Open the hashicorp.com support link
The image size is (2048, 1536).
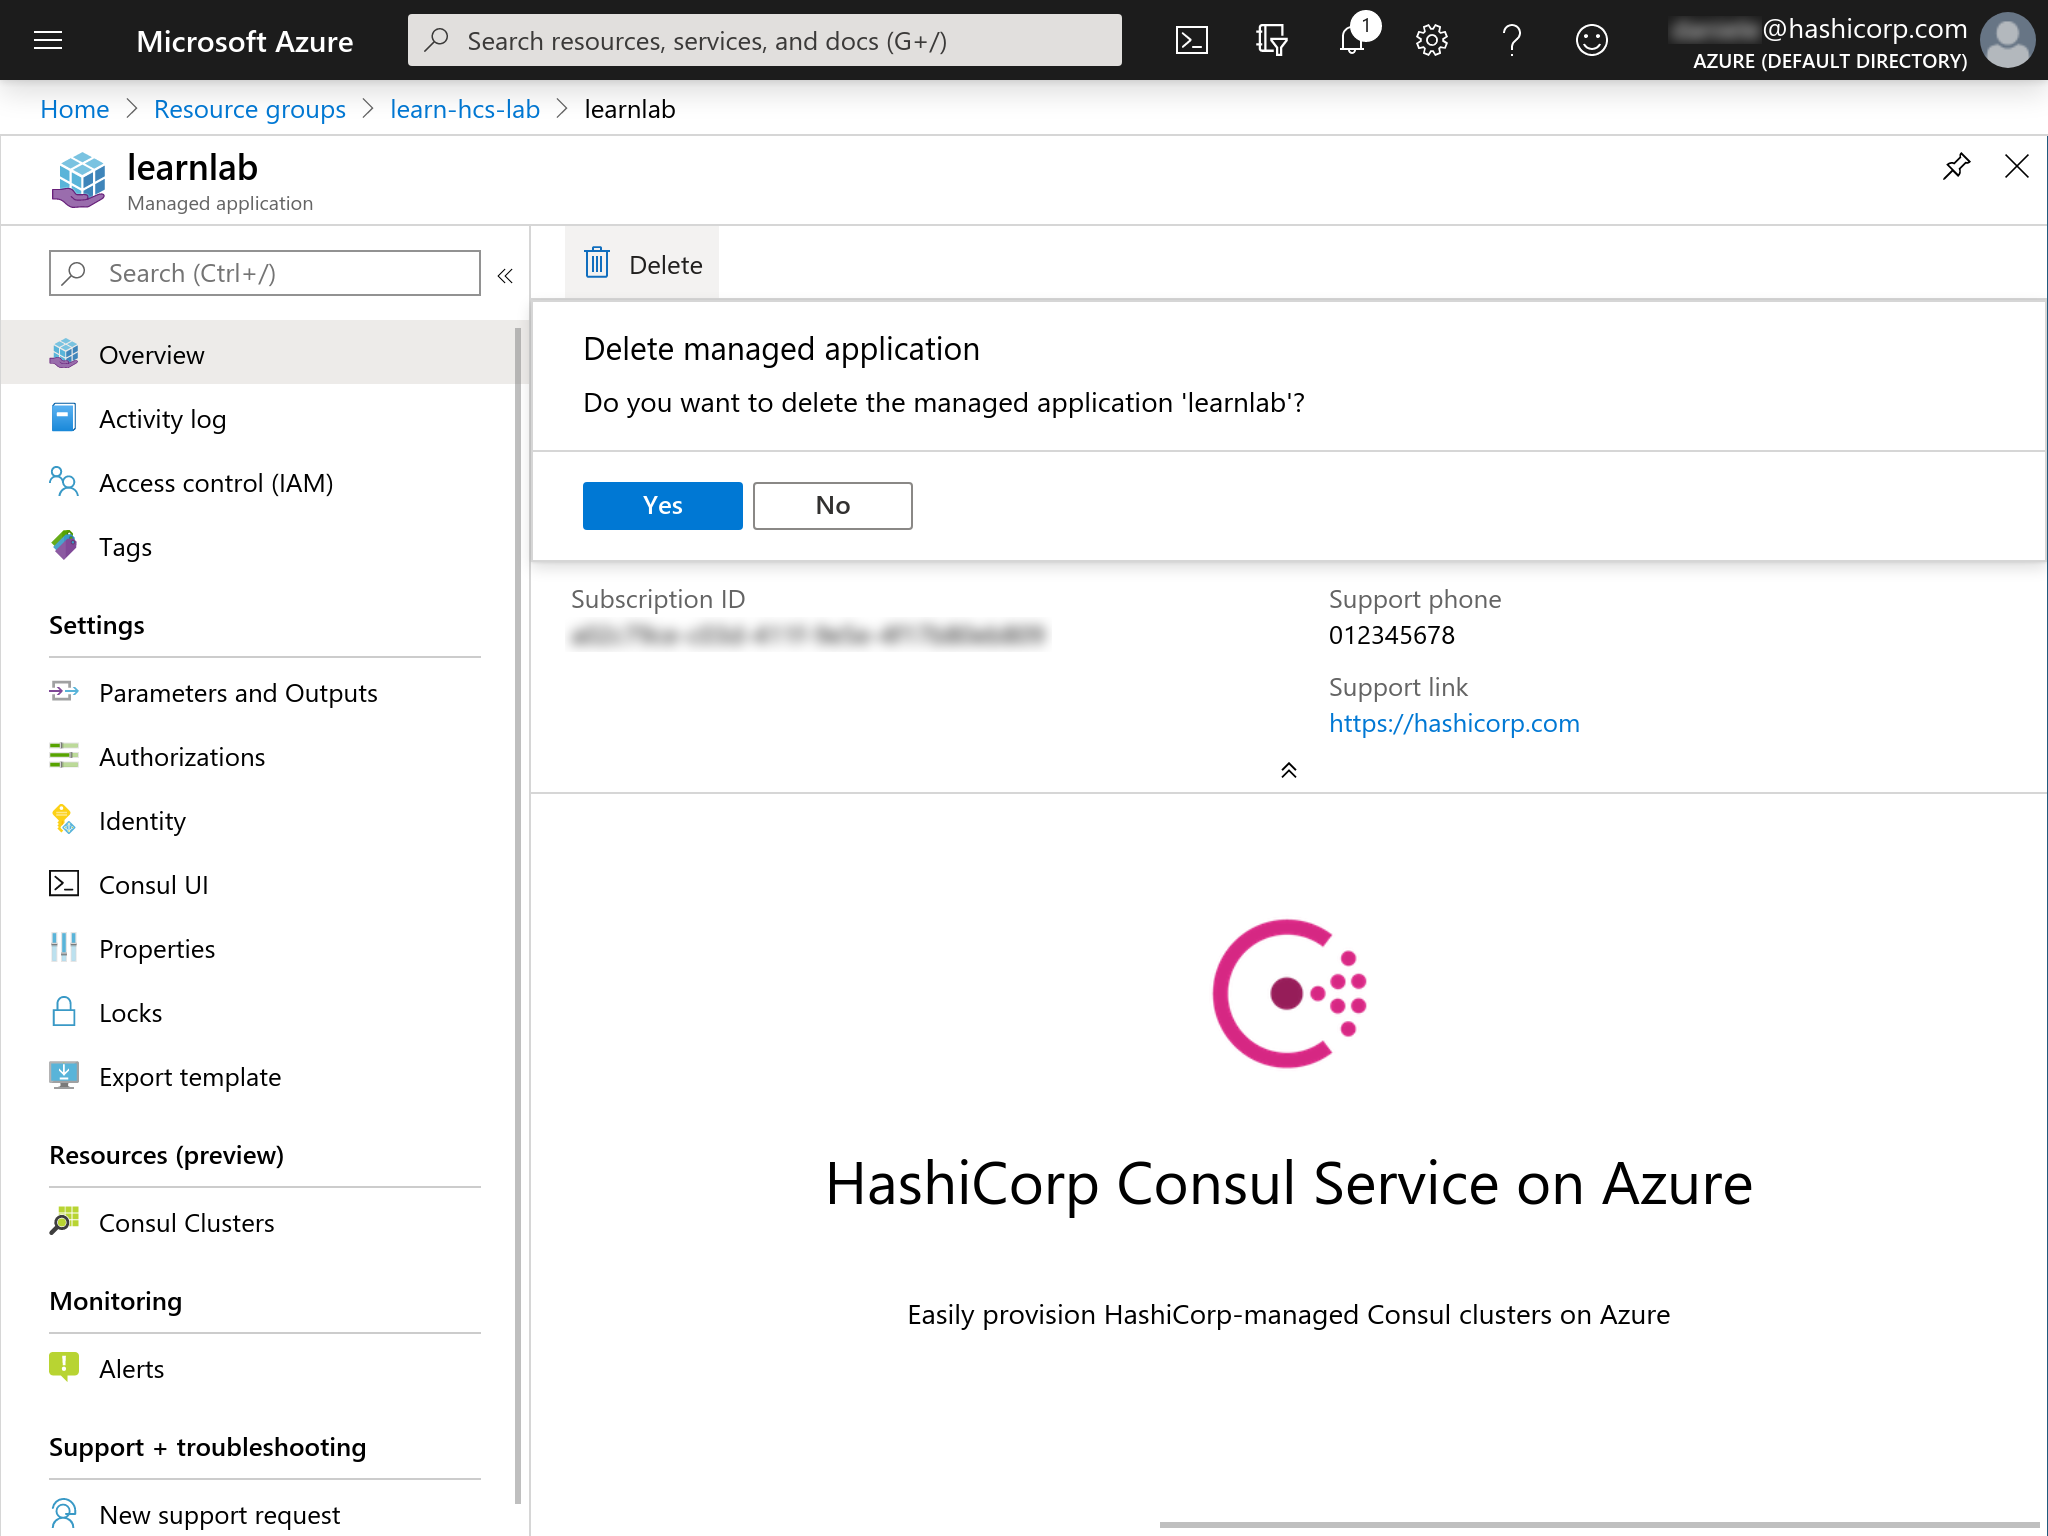(x=1453, y=723)
